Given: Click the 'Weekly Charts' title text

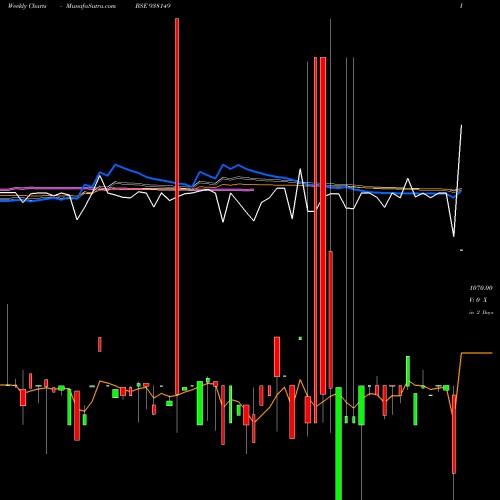Looking at the screenshot, I should pos(27,6).
